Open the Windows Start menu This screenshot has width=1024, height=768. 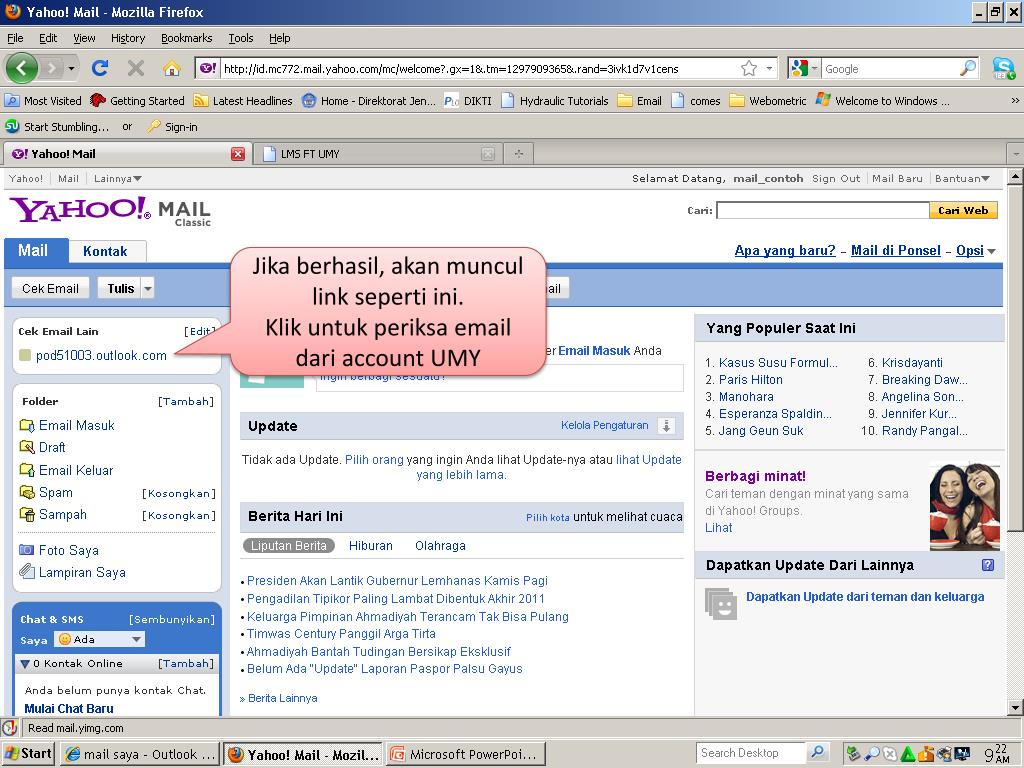point(27,754)
